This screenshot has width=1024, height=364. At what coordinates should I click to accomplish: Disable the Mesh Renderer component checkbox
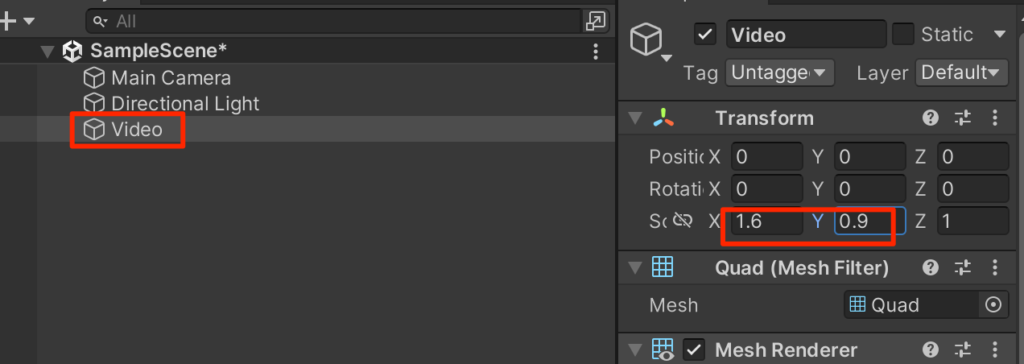click(x=694, y=350)
